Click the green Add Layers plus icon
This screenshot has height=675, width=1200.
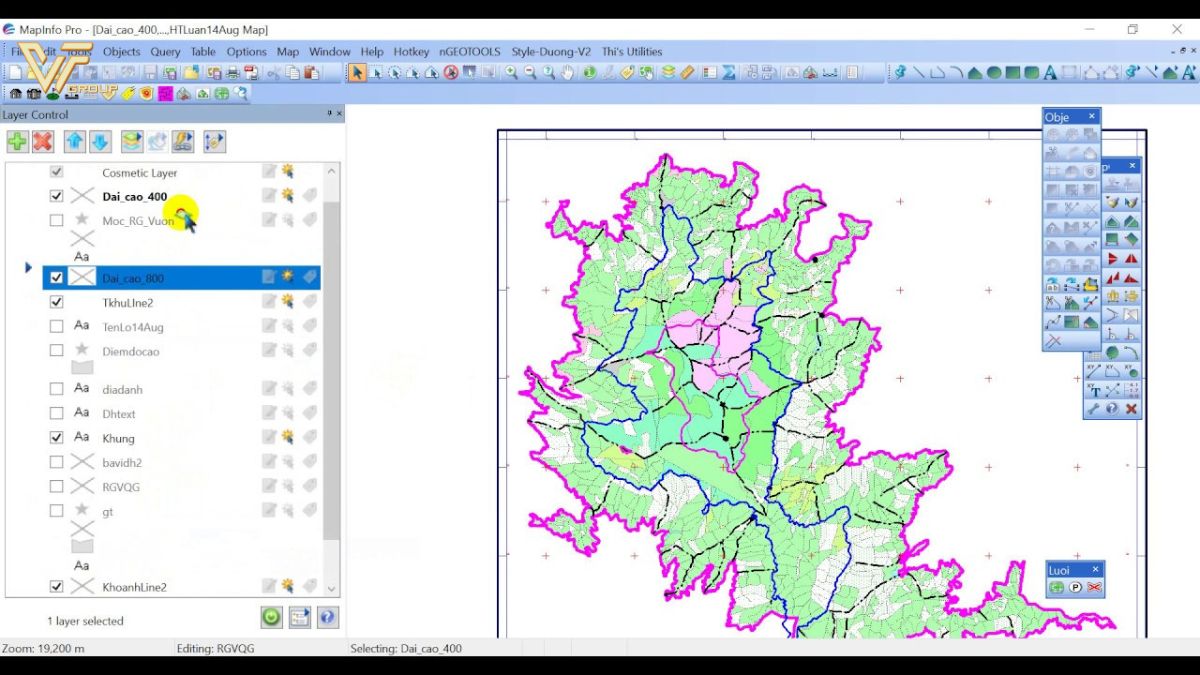pyautogui.click(x=17, y=142)
